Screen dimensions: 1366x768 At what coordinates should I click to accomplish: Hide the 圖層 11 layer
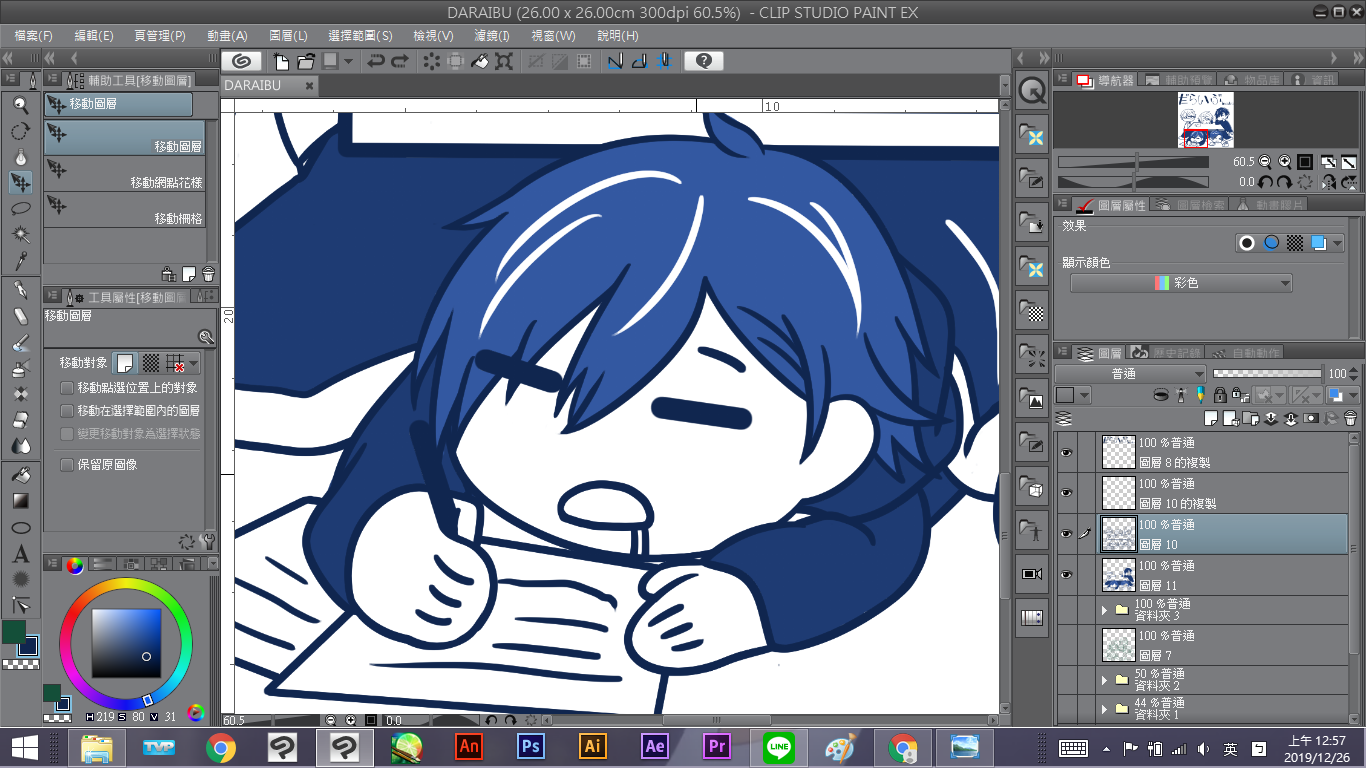click(1066, 575)
